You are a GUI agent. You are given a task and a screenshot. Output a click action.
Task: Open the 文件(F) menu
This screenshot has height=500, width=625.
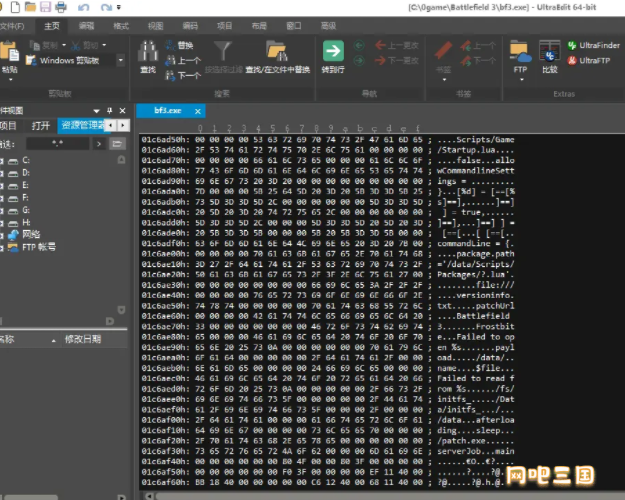12,26
